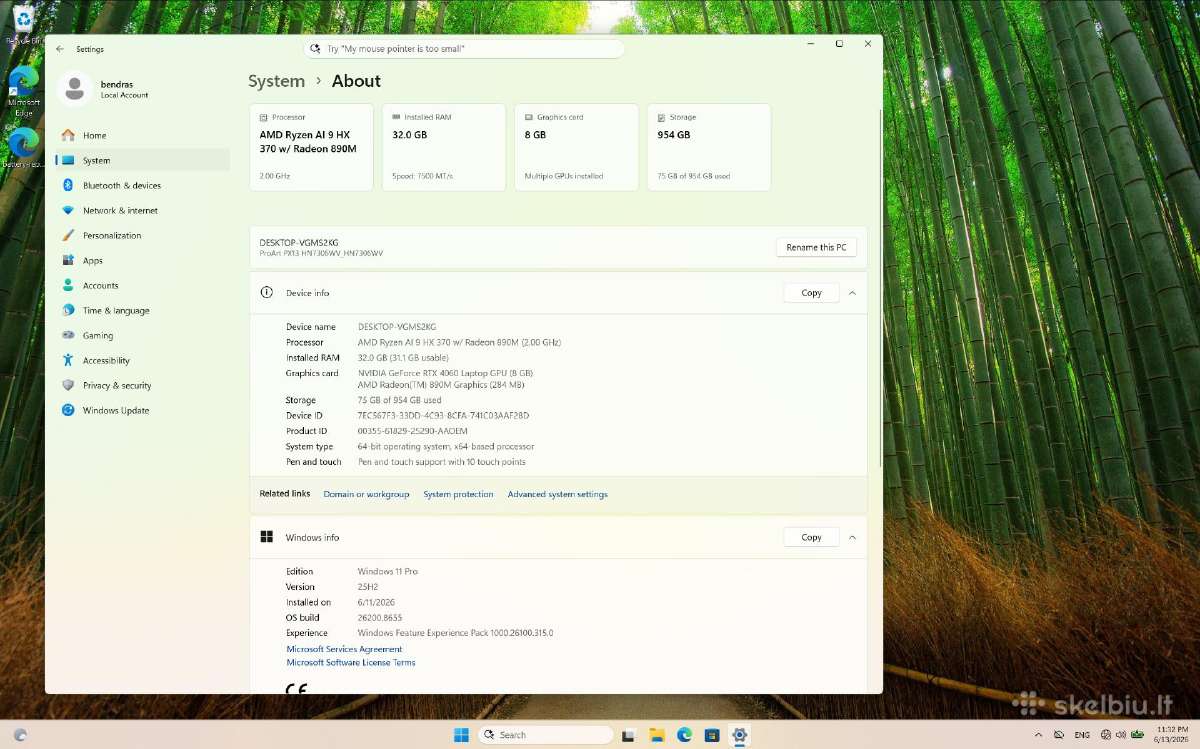The width and height of the screenshot is (1200, 749).
Task: Click NVIDIA GeForce RTX 4060 Laptop GPU text
Action: pos(445,373)
